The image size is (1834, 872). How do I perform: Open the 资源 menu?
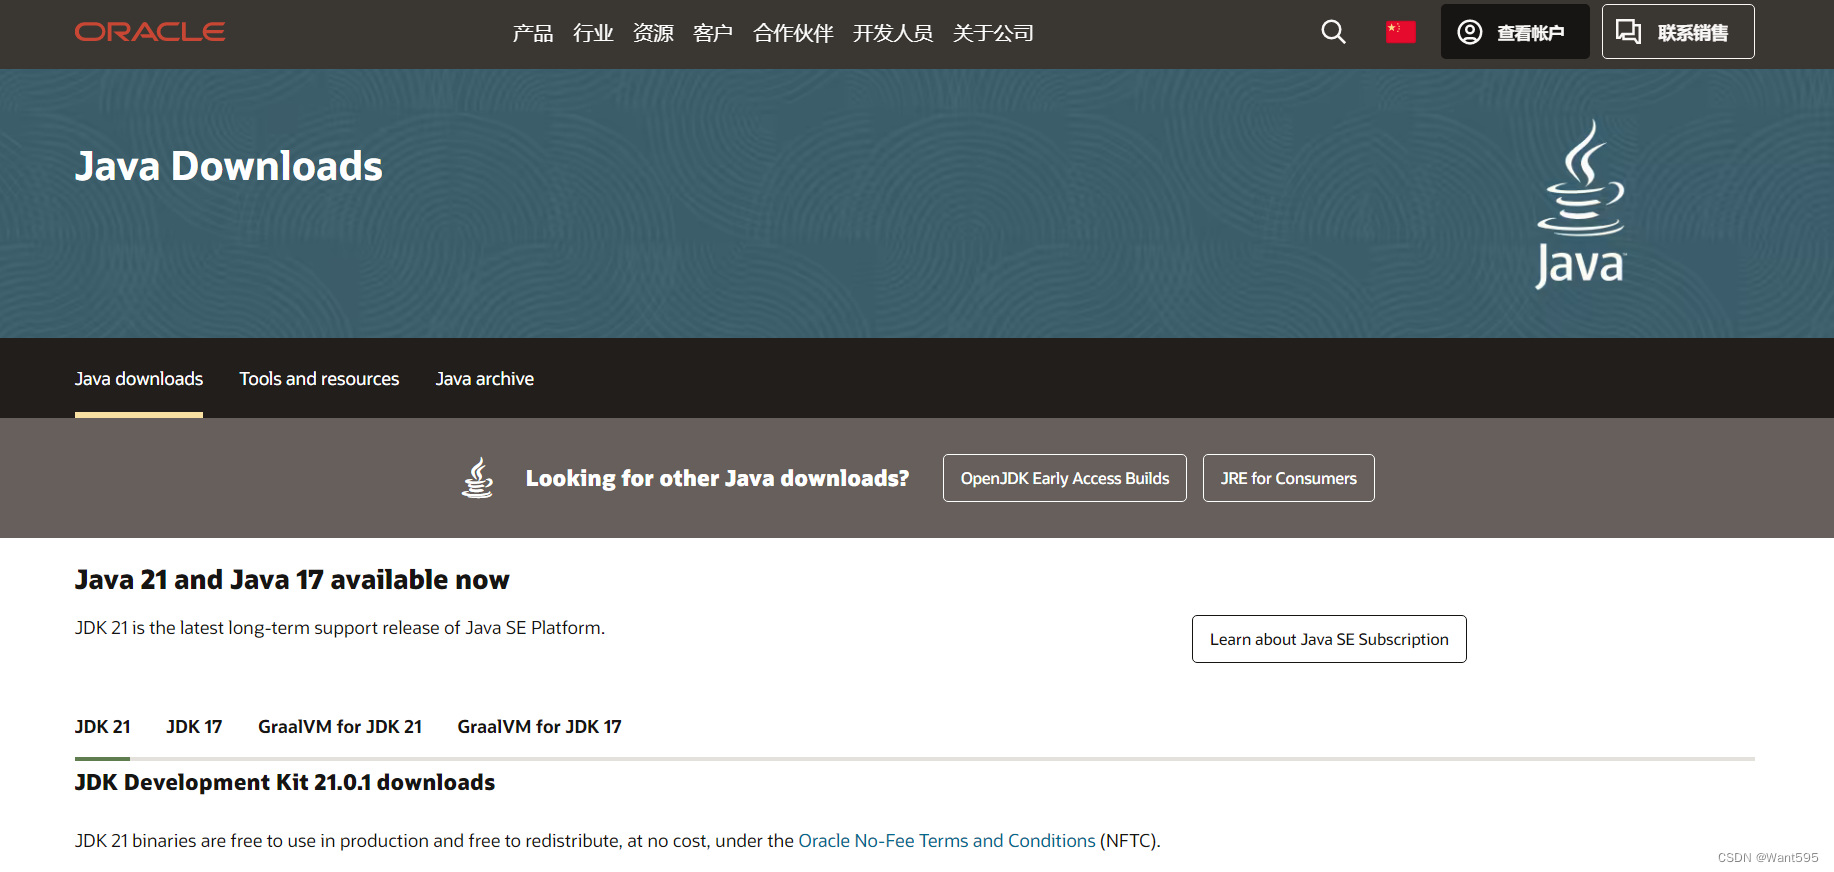653,33
